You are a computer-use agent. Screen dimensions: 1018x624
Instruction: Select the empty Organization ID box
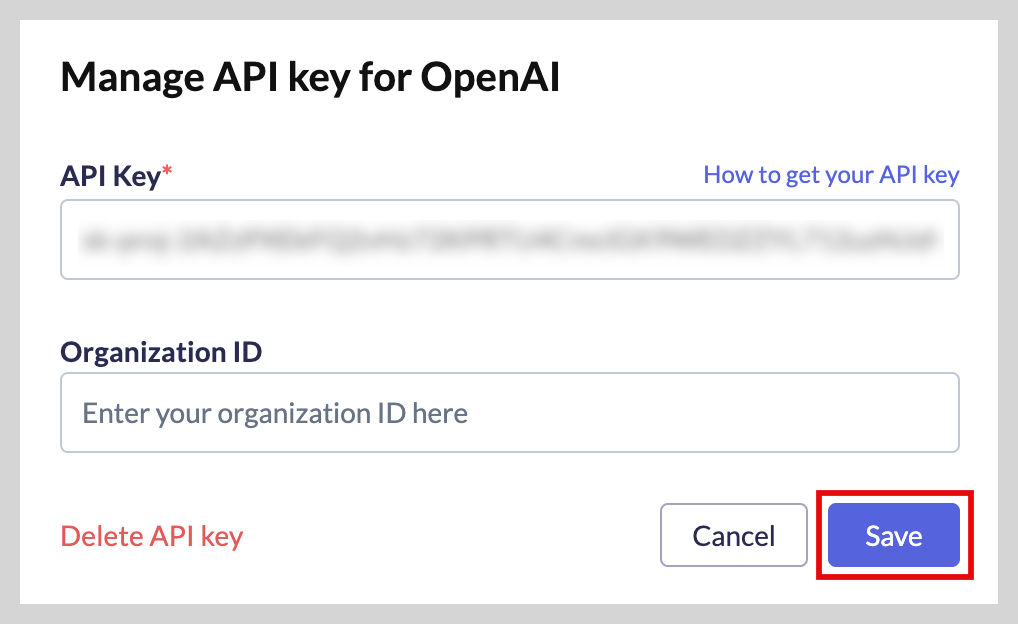510,412
